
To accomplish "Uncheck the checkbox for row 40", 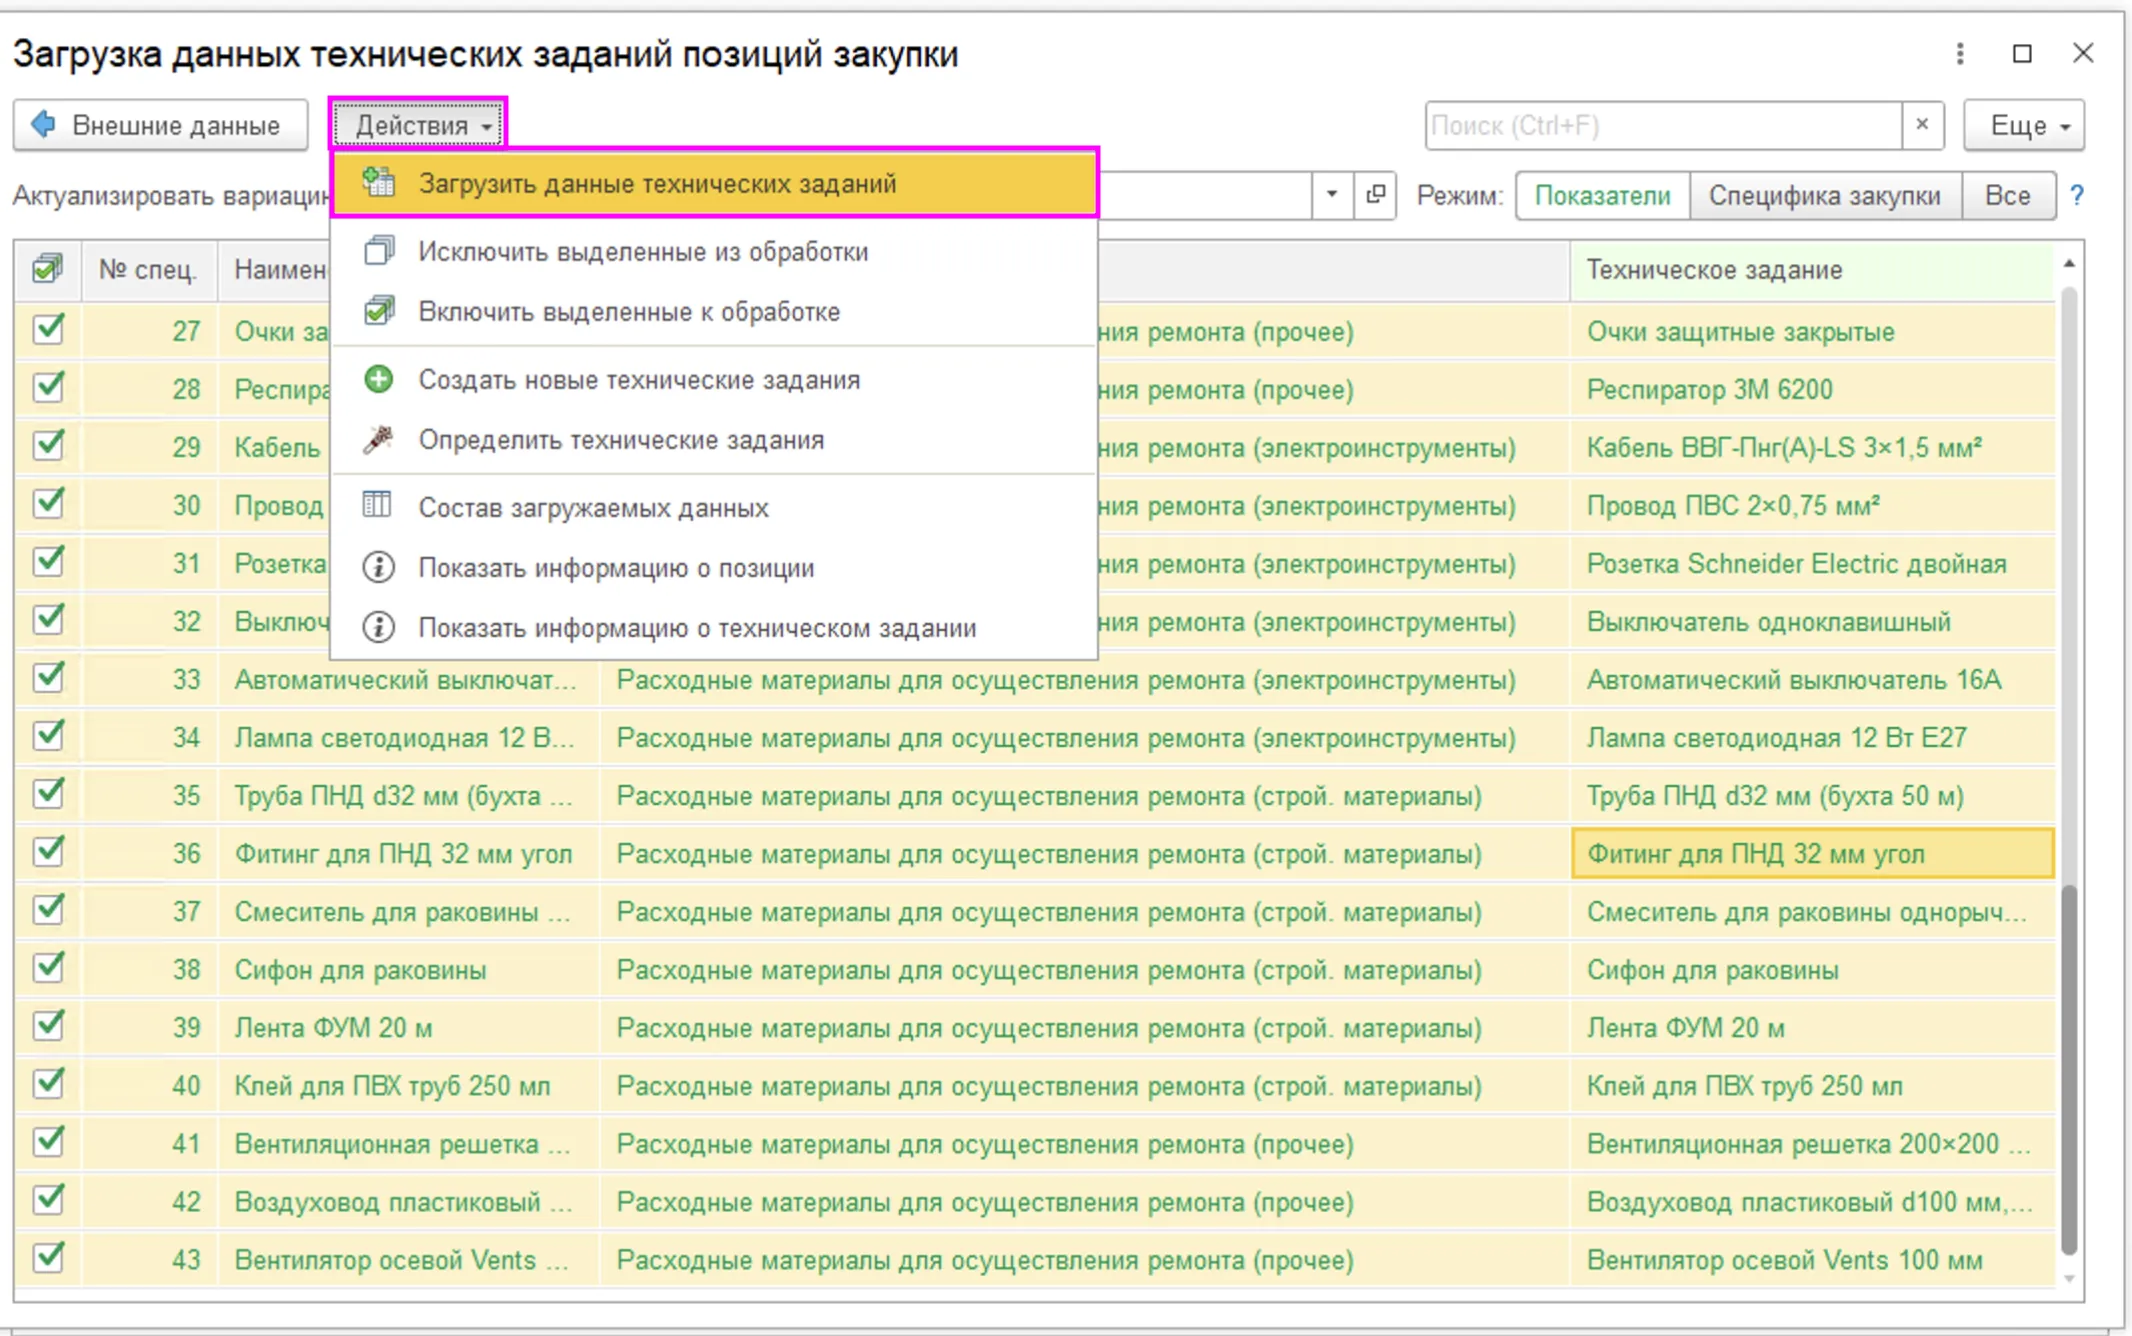I will pyautogui.click(x=47, y=1084).
